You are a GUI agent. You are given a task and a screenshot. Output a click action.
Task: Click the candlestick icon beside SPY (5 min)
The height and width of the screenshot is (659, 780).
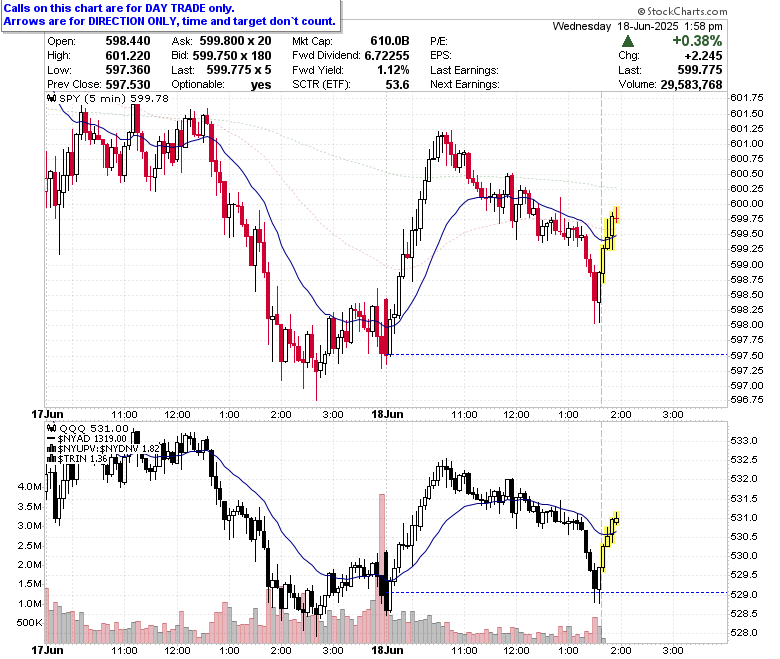[52, 98]
